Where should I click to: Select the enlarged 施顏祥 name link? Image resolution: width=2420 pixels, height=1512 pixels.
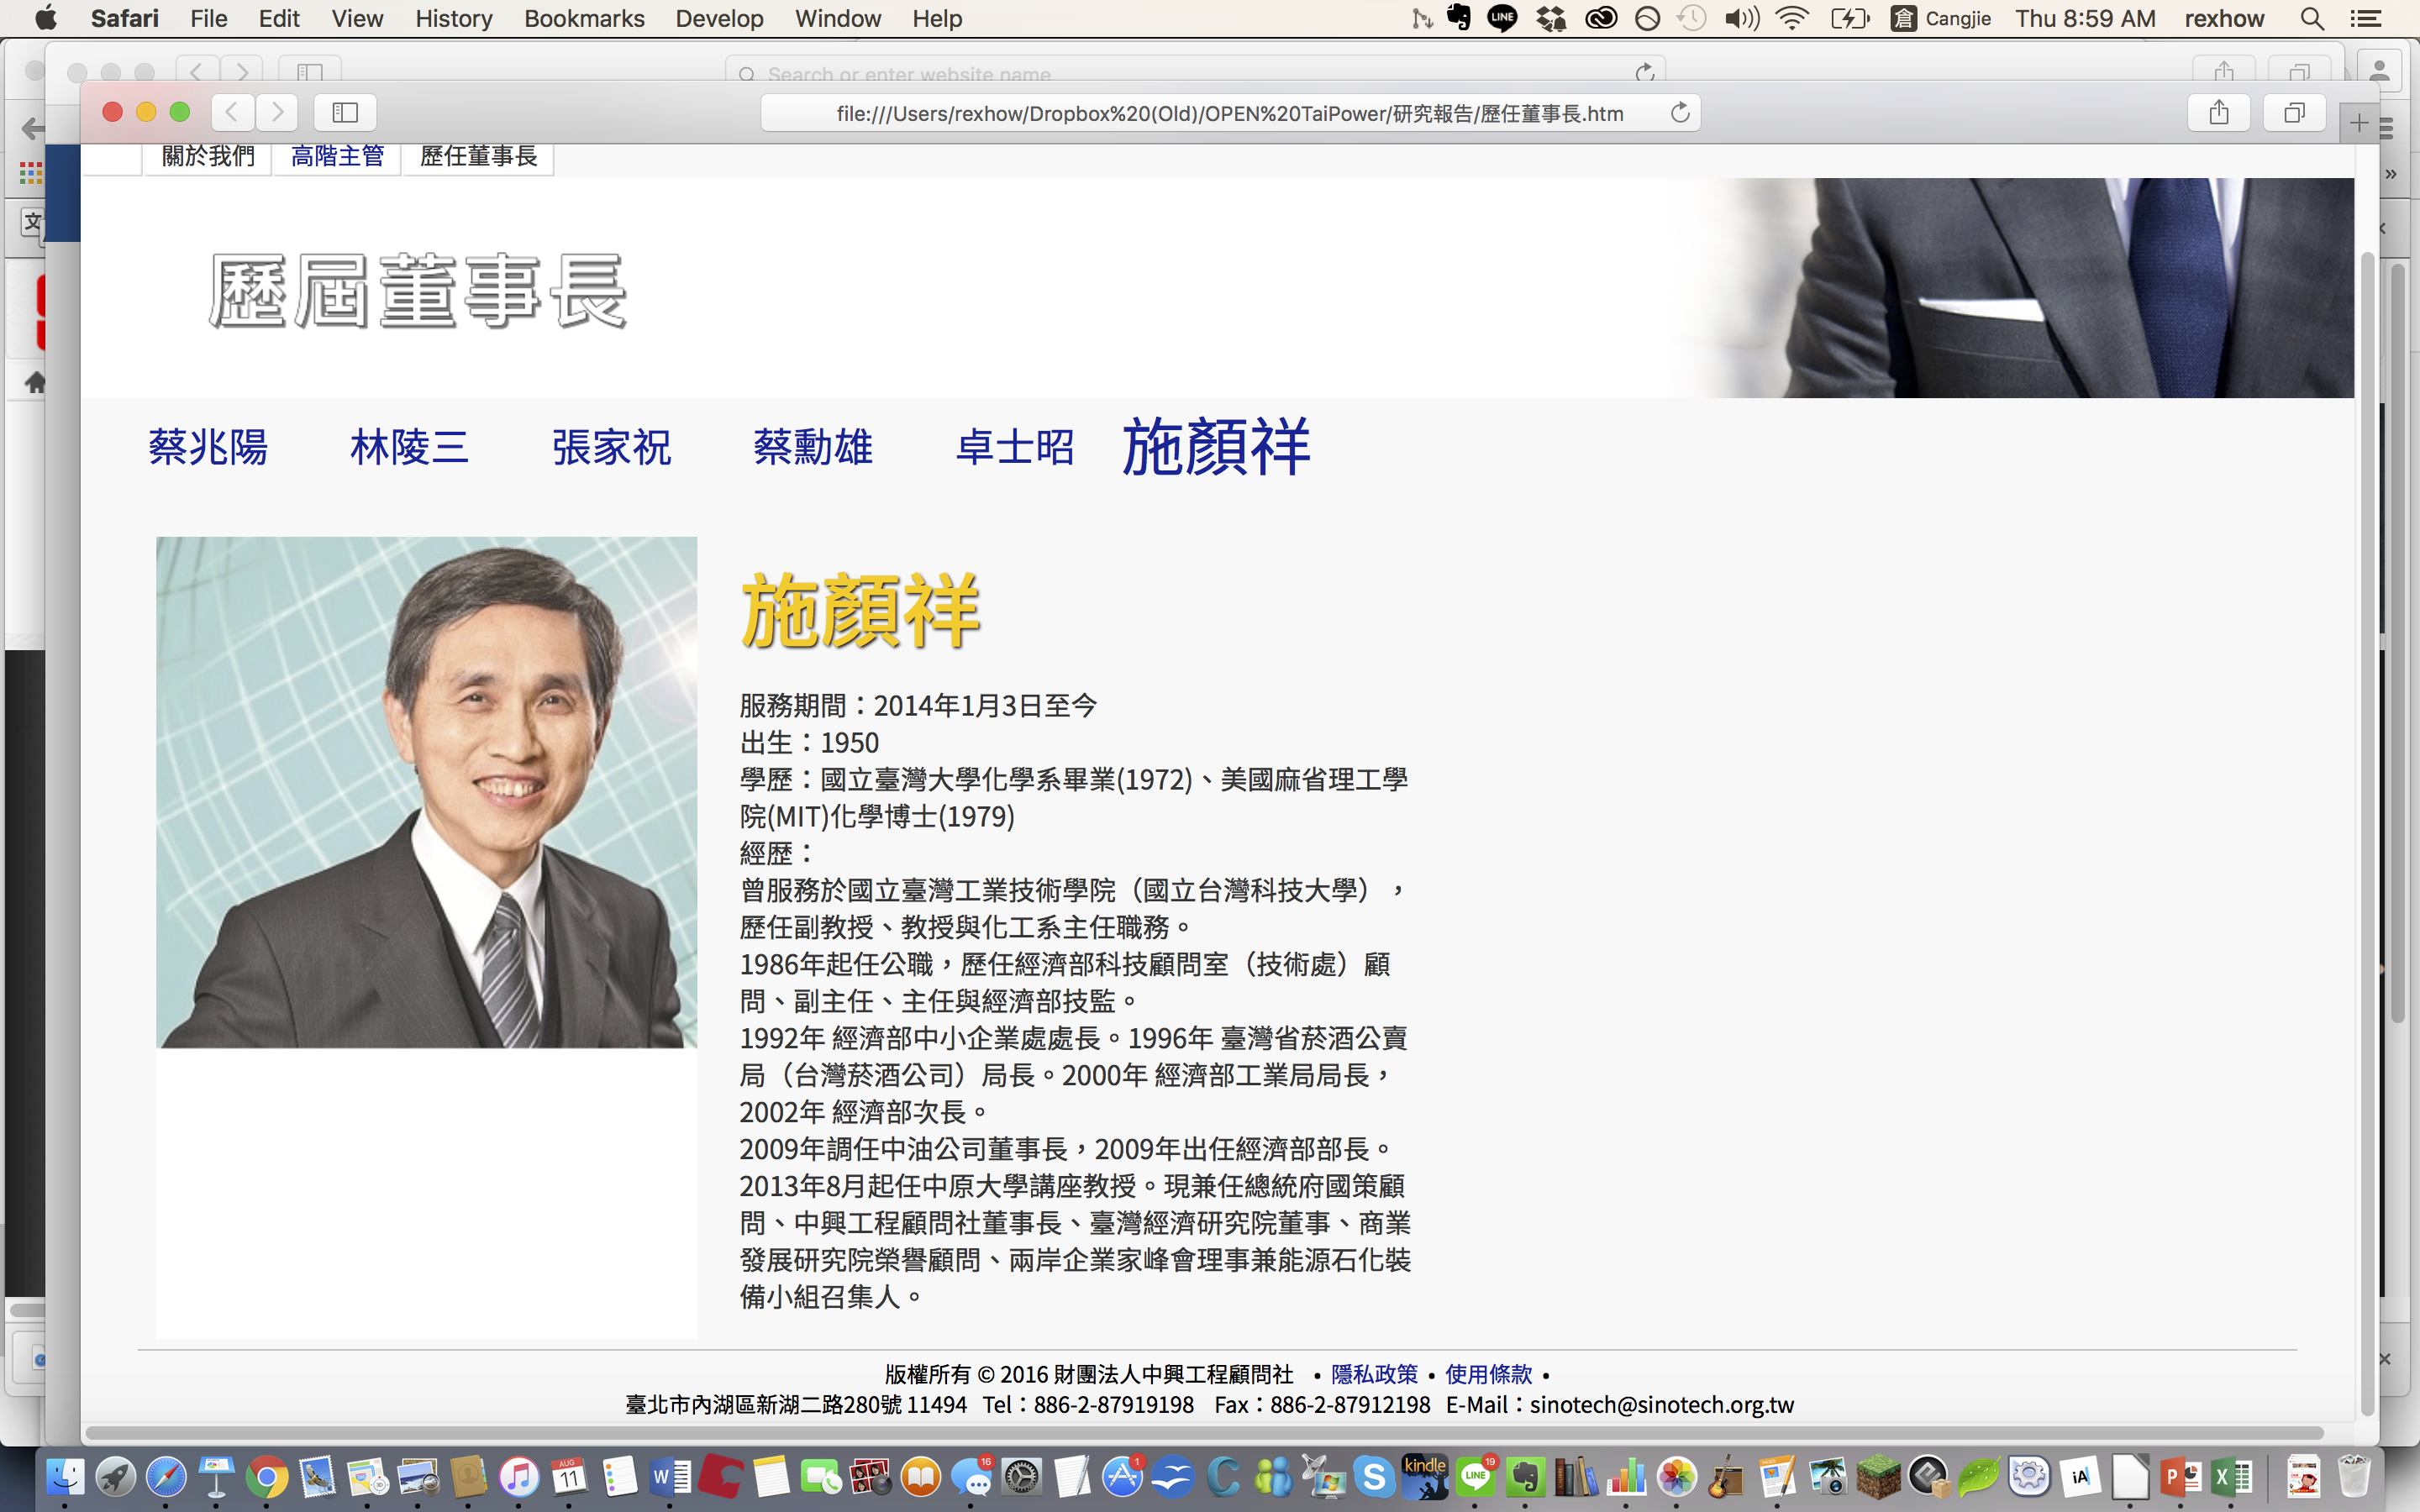(x=1216, y=446)
